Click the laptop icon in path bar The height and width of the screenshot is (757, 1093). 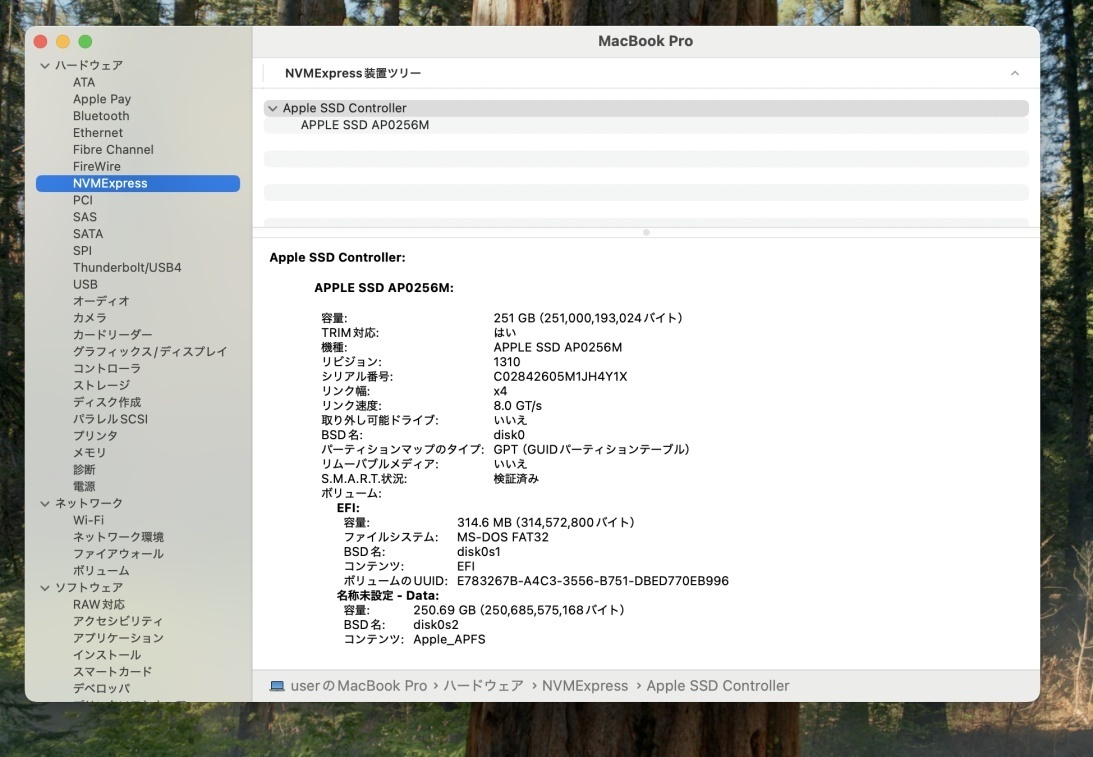[277, 686]
